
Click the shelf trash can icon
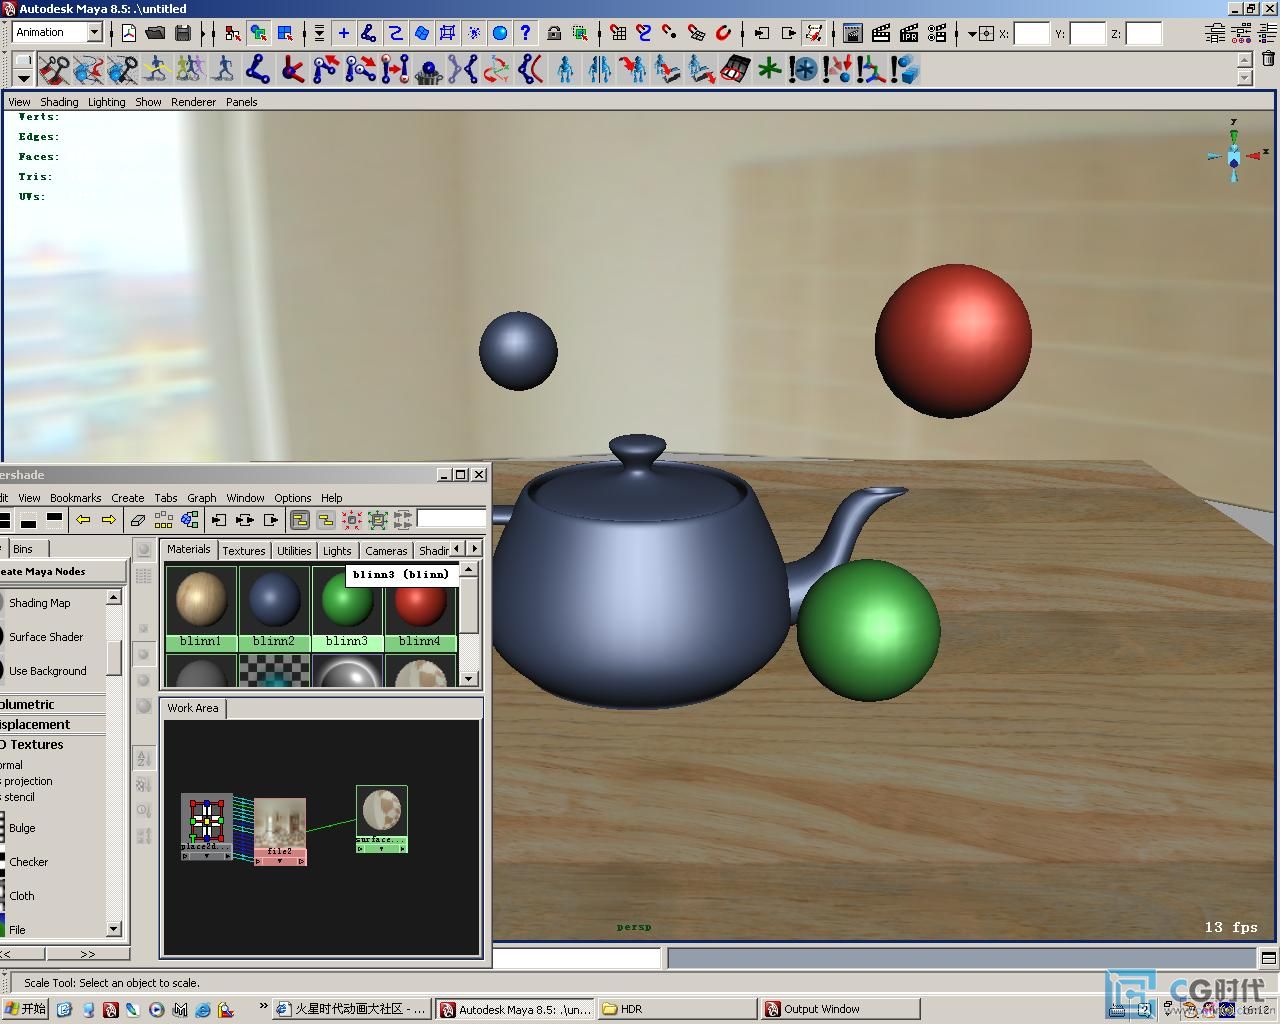(x=1268, y=58)
